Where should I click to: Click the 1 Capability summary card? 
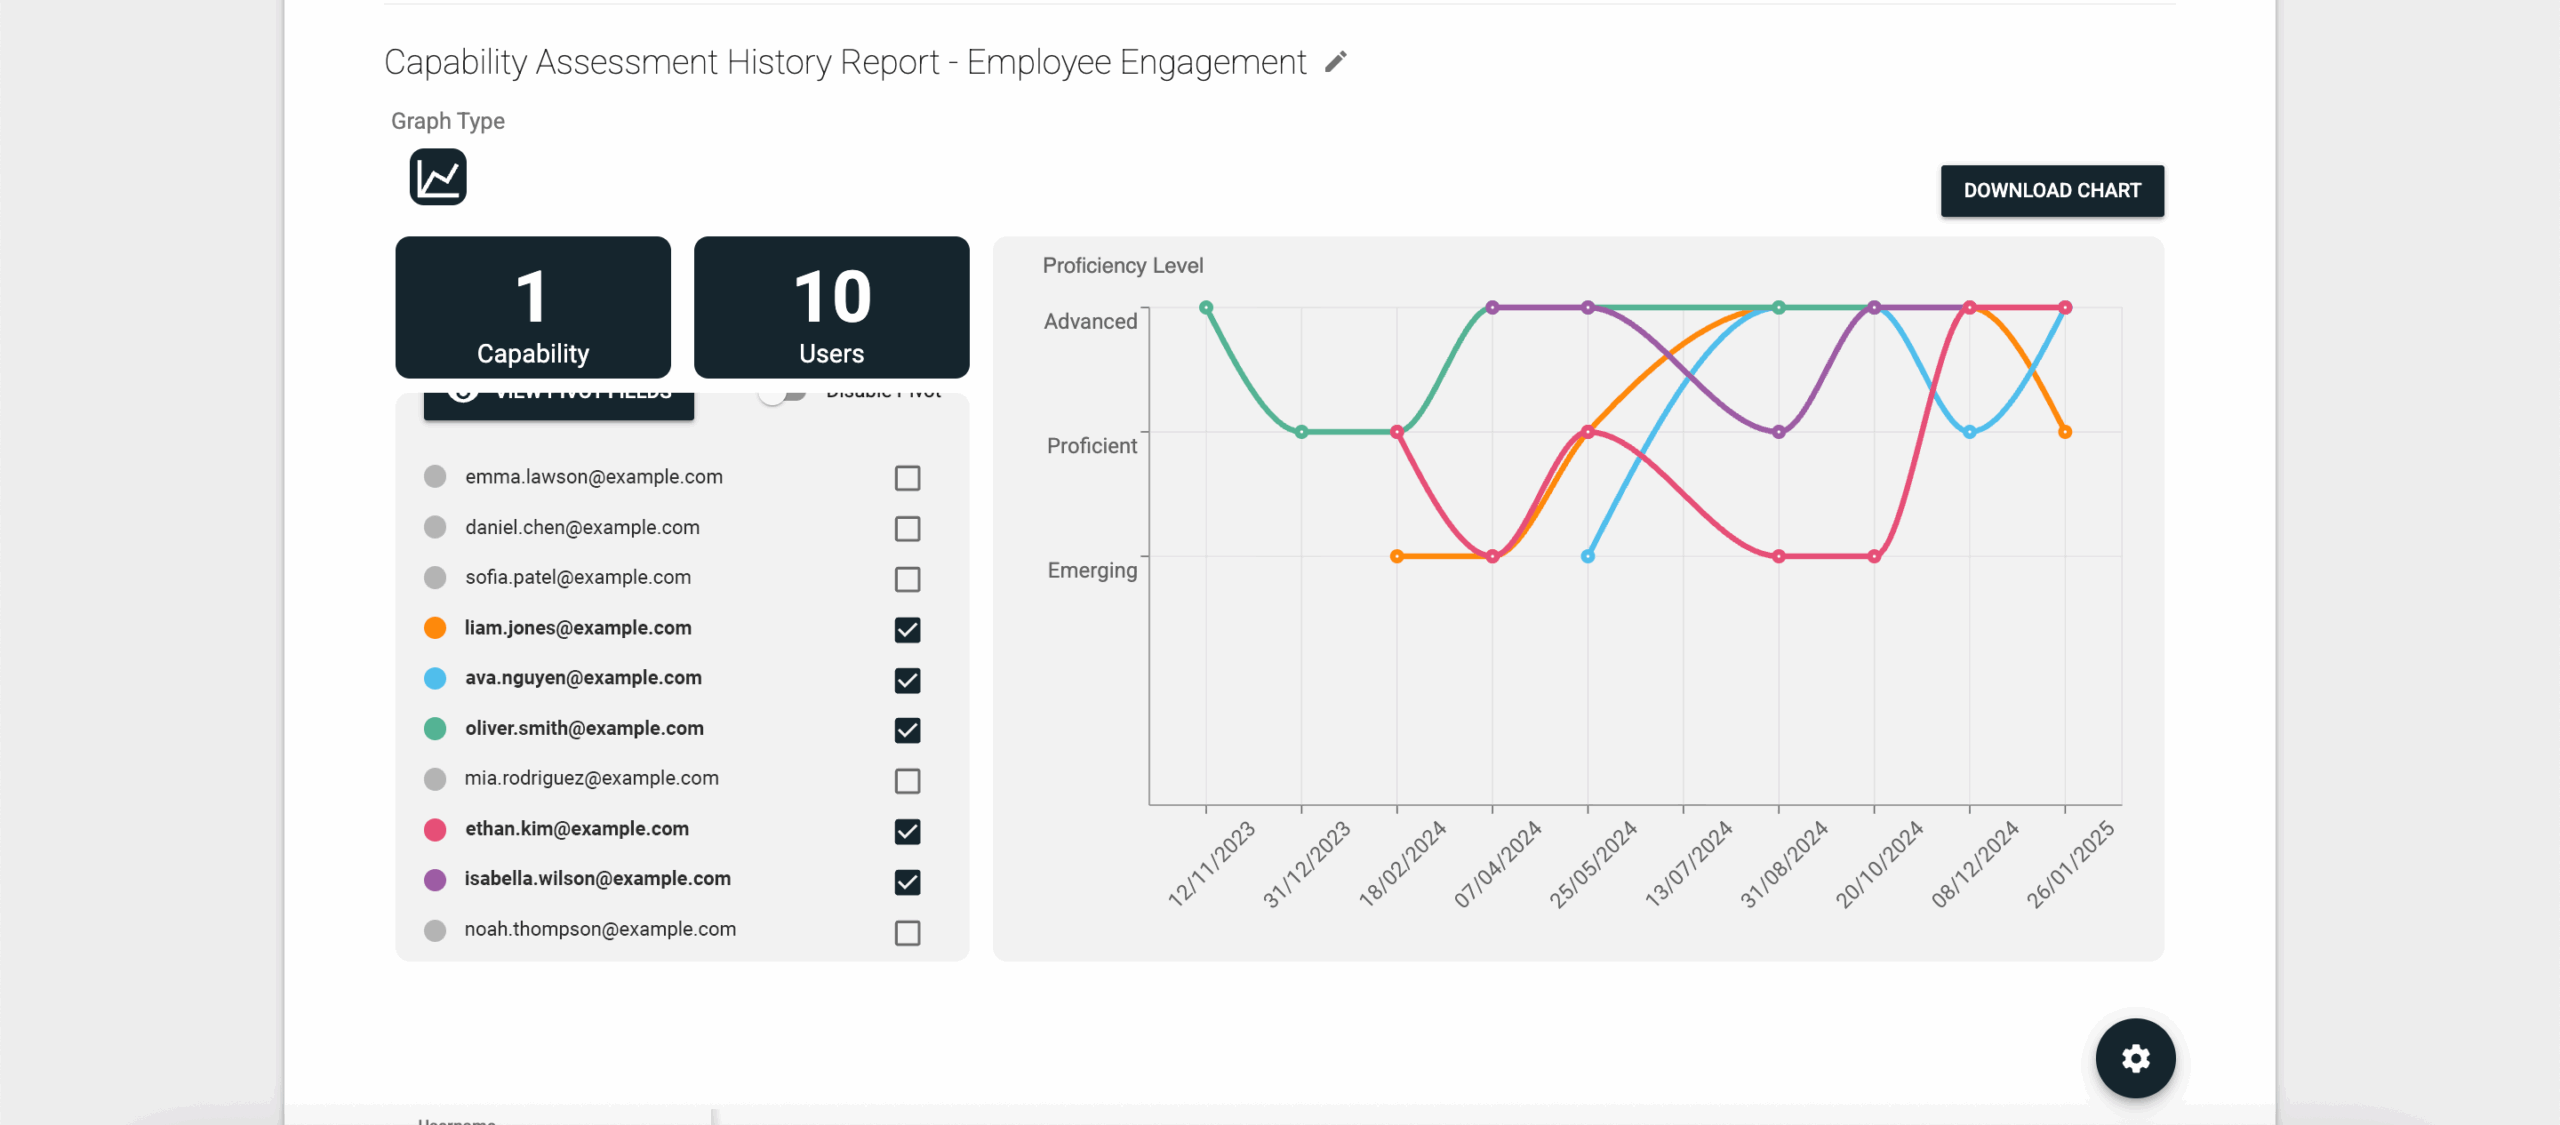(x=533, y=307)
